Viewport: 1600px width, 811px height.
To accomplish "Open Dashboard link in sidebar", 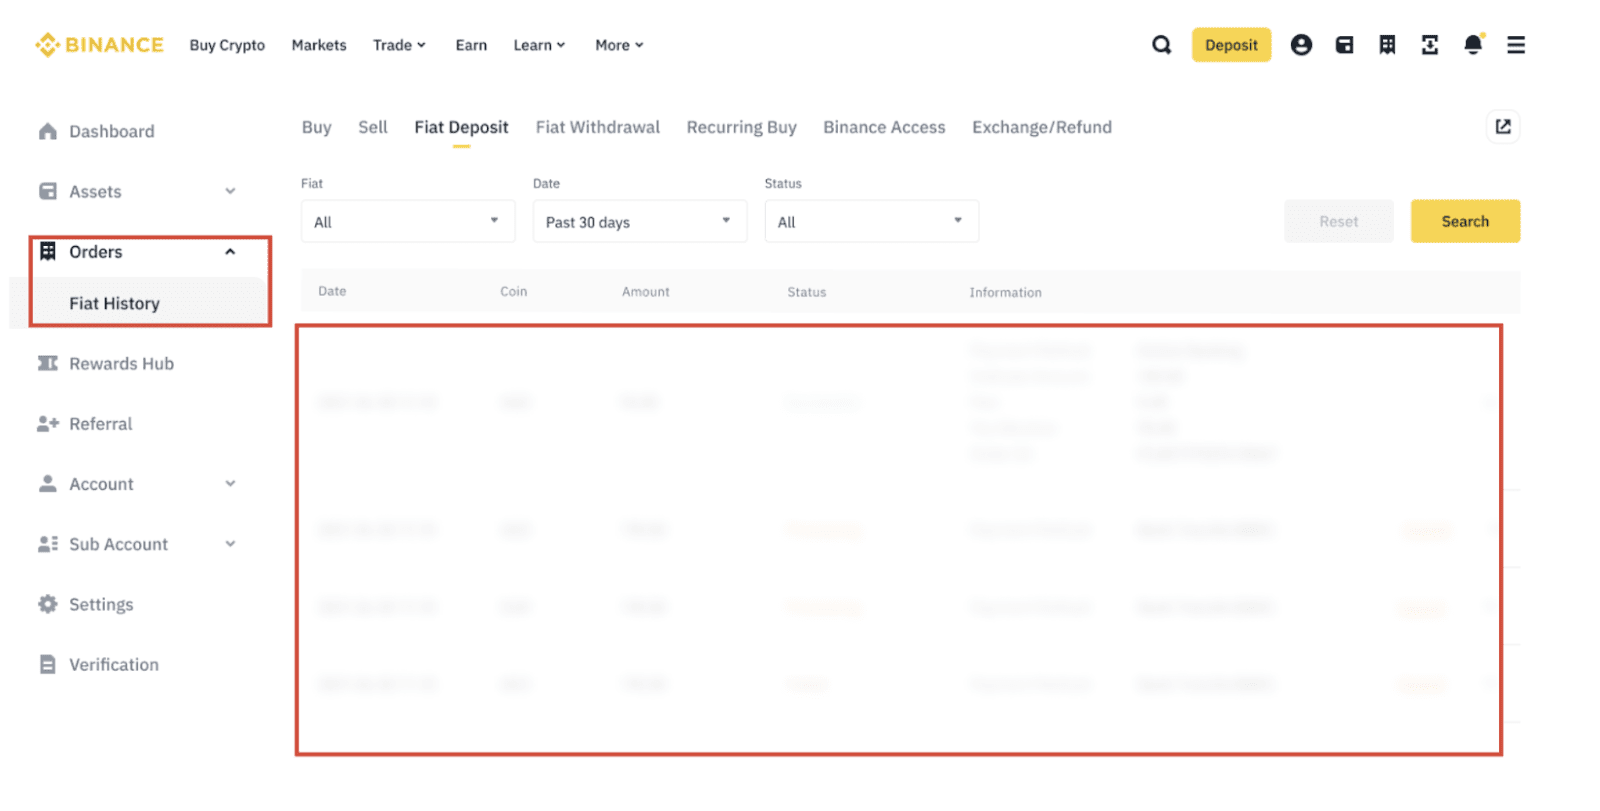I will point(111,131).
